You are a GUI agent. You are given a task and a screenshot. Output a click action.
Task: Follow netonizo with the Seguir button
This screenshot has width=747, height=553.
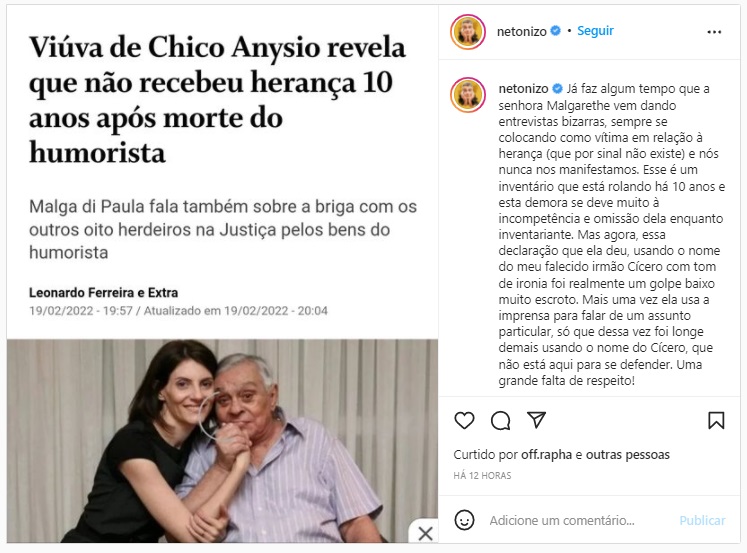[595, 31]
